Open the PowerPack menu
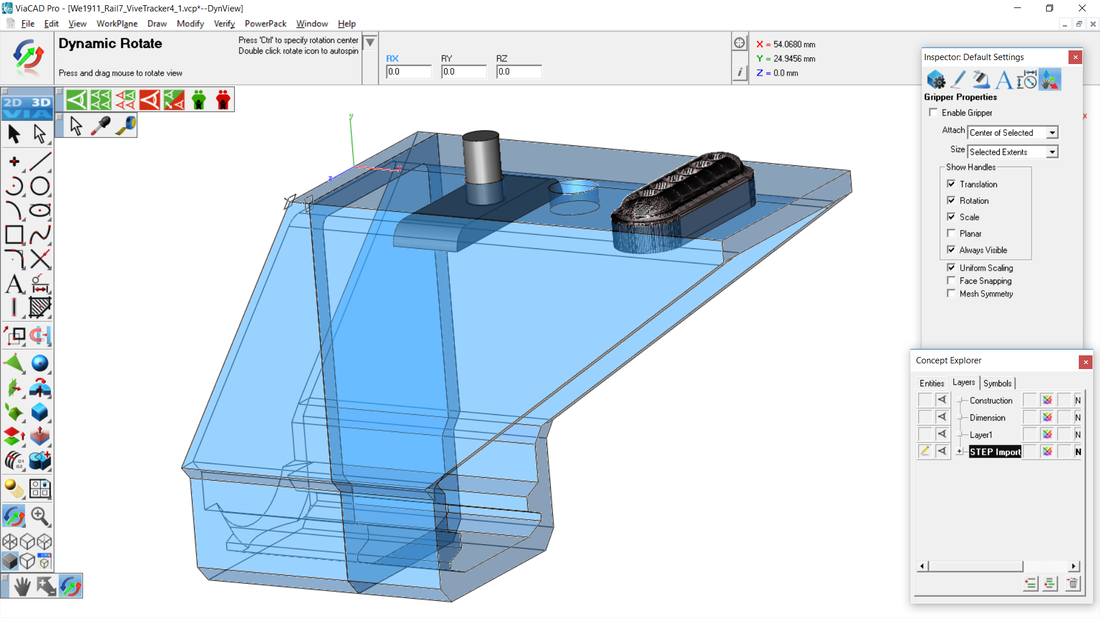The width and height of the screenshot is (1100, 618). coord(265,23)
